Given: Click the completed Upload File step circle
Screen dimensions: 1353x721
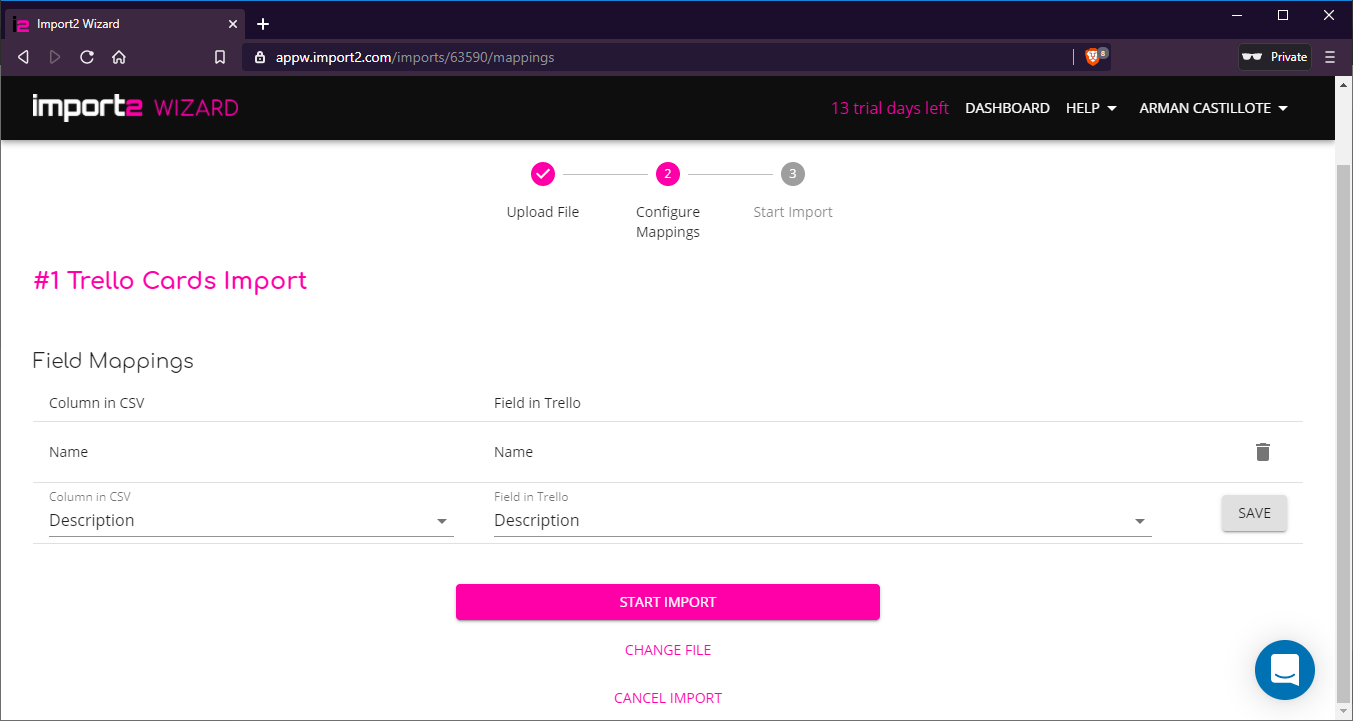Looking at the screenshot, I should click(543, 174).
